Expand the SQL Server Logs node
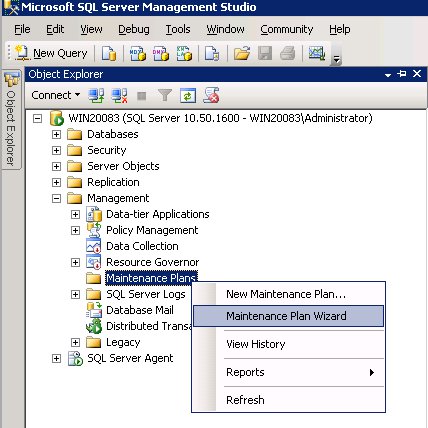 75,294
